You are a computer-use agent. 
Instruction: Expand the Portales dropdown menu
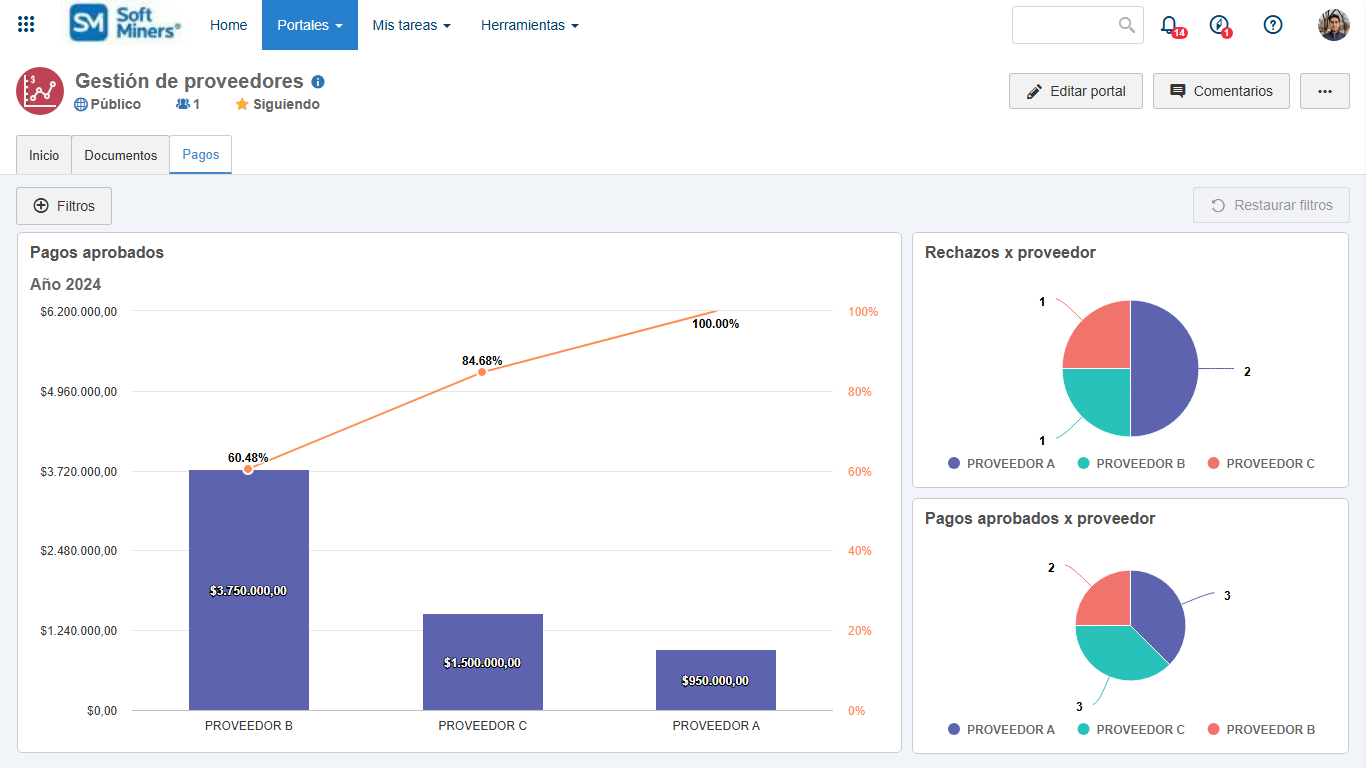(310, 25)
